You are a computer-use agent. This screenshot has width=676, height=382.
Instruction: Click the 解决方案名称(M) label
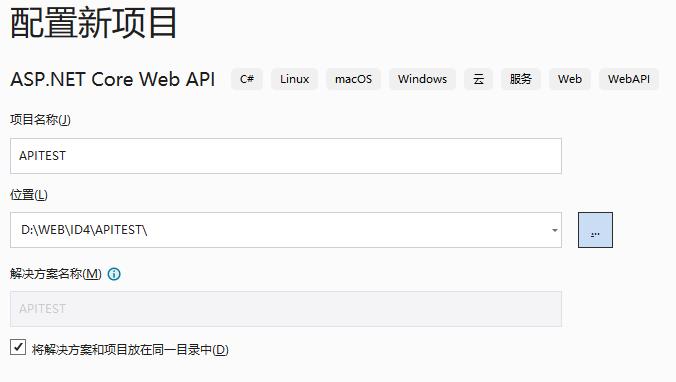(56, 274)
